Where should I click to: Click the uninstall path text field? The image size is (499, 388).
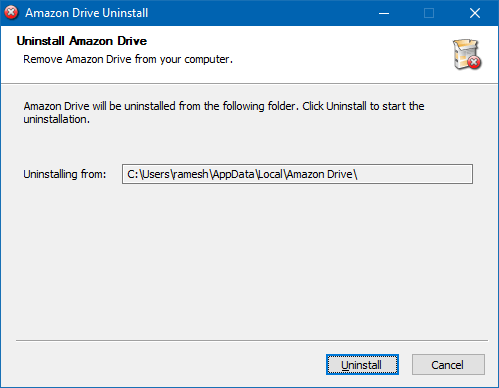click(x=297, y=174)
